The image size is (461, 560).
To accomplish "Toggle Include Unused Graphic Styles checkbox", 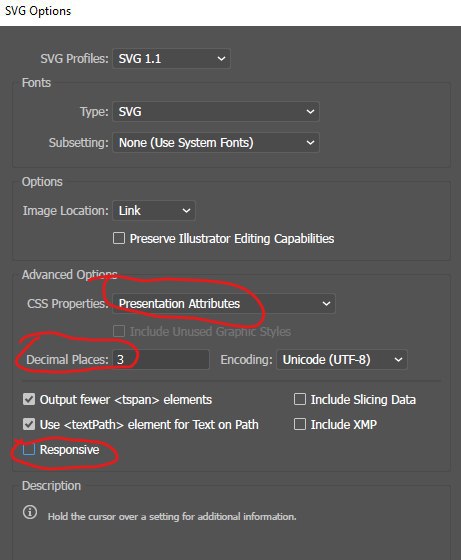I will pyautogui.click(x=119, y=331).
